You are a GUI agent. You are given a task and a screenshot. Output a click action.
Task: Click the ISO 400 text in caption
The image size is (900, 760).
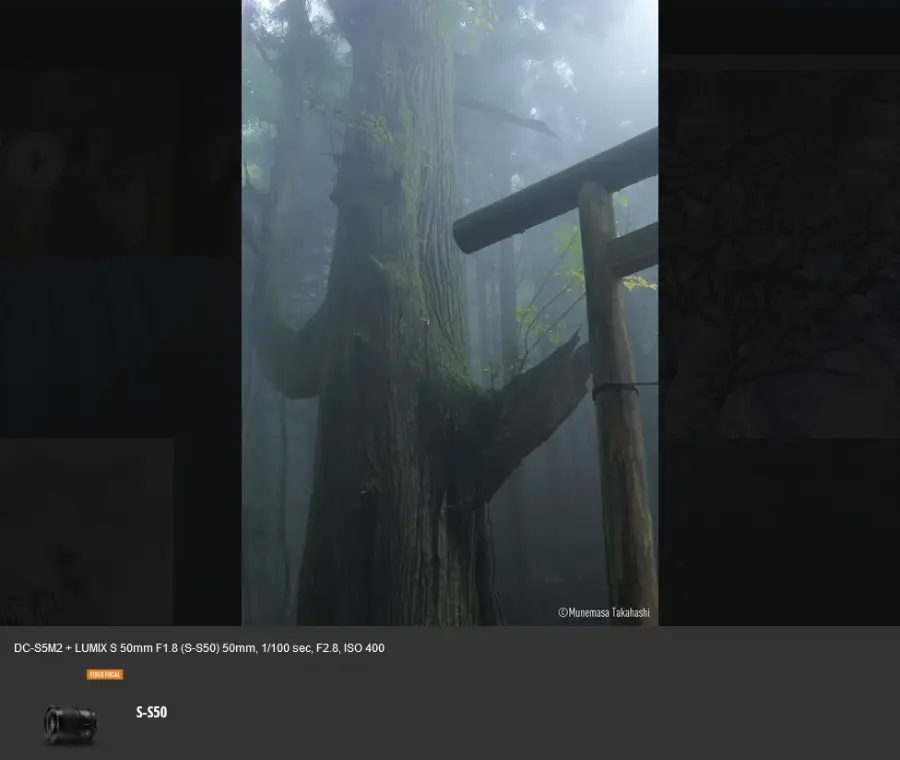click(364, 648)
